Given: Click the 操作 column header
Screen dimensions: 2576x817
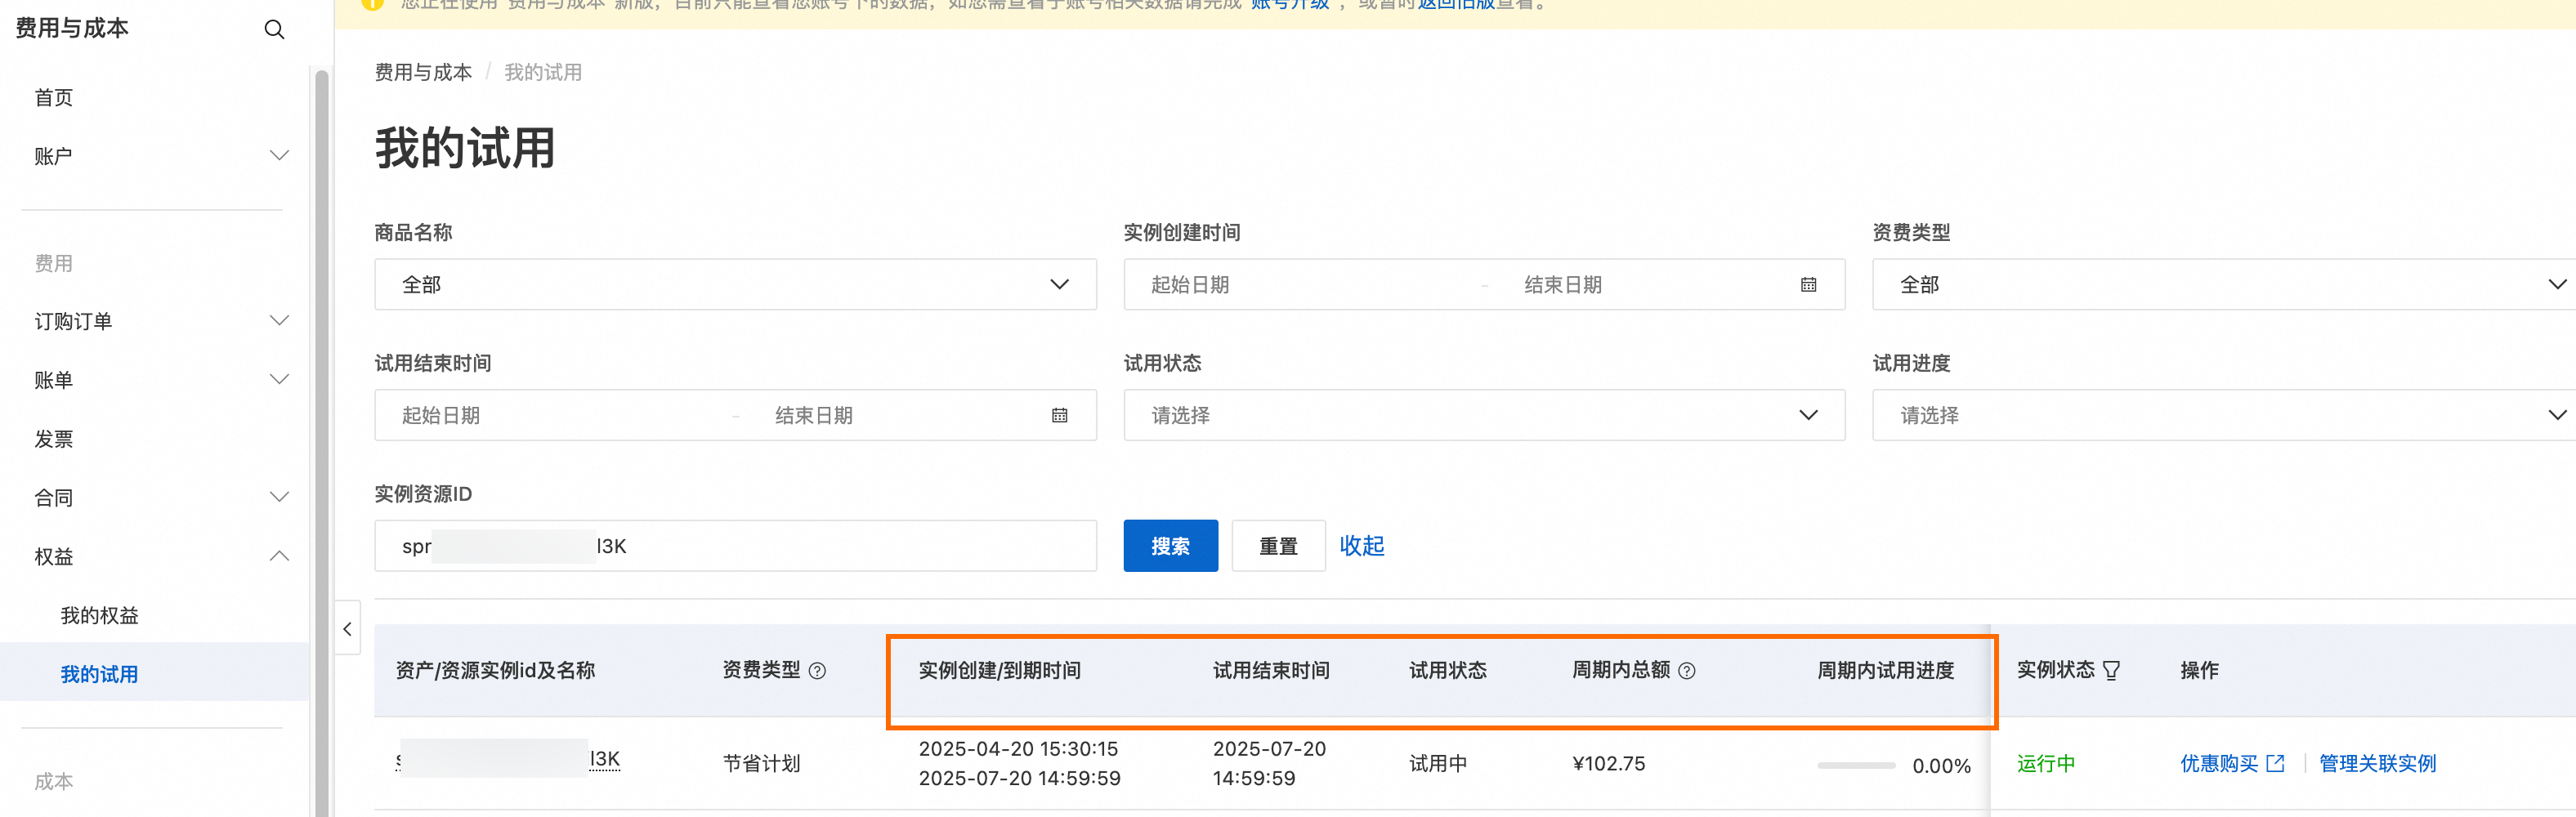Looking at the screenshot, I should [x=2199, y=671].
